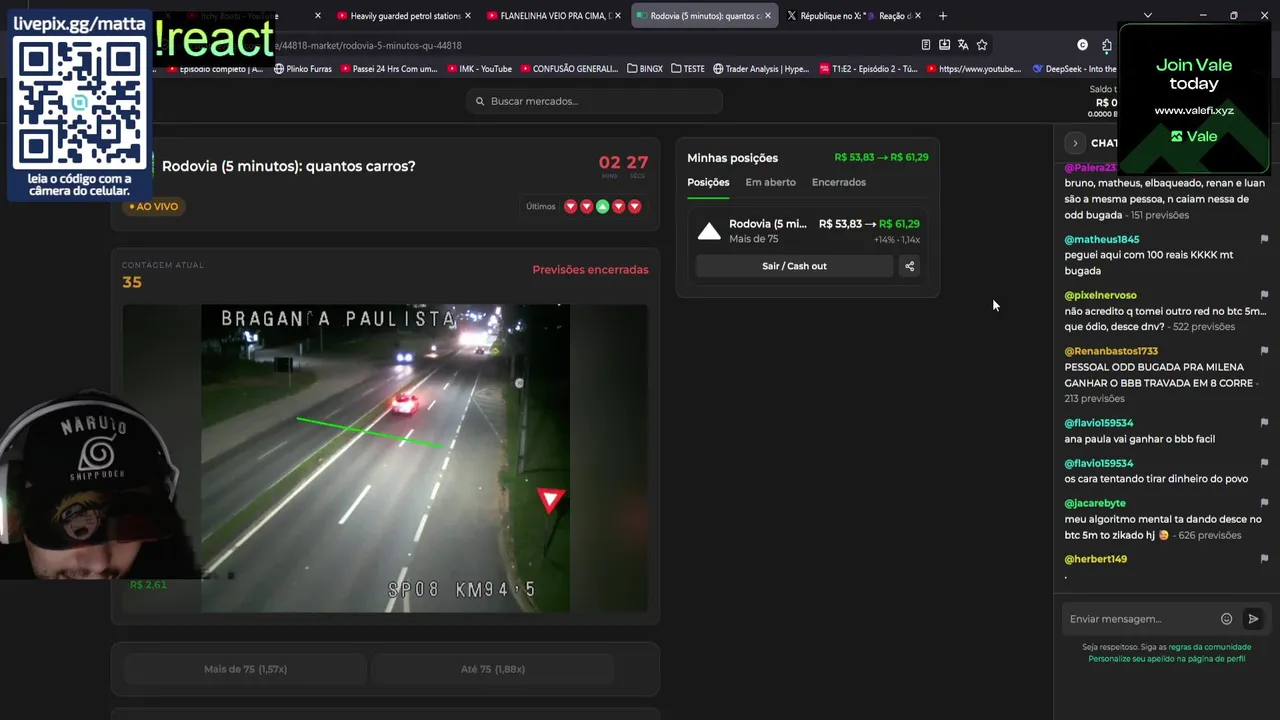Click the livepix.gg/matta QR code
The height and width of the screenshot is (720, 1280).
pyautogui.click(x=80, y=103)
